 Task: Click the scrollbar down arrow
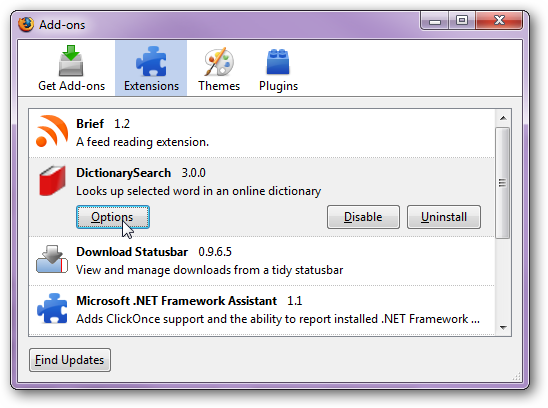point(503,328)
